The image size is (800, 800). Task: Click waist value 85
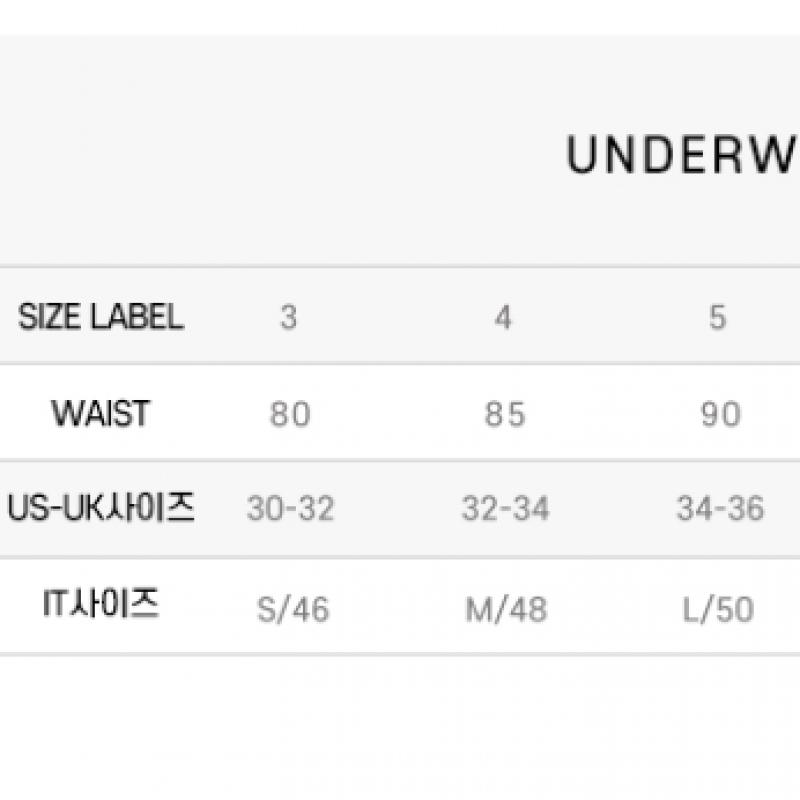[x=505, y=413]
